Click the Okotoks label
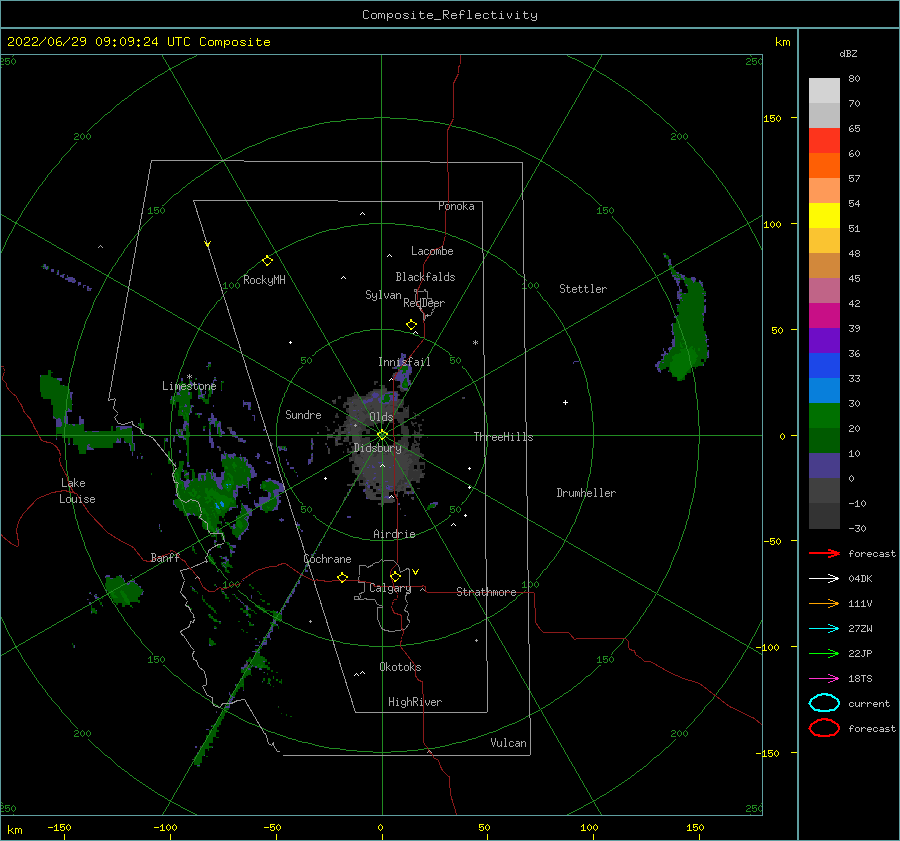This screenshot has width=900, height=841. click(400, 667)
